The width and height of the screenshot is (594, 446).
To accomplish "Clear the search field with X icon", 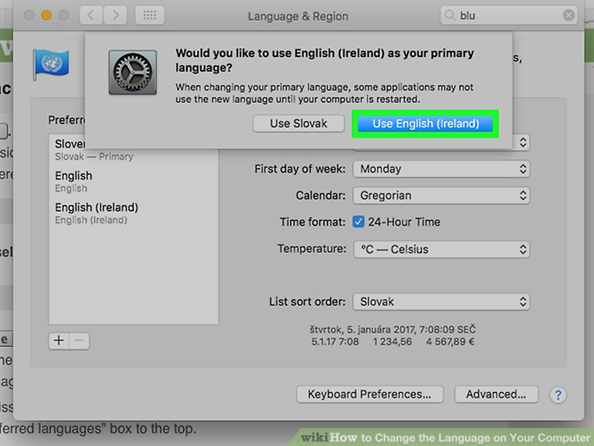I will (x=569, y=15).
